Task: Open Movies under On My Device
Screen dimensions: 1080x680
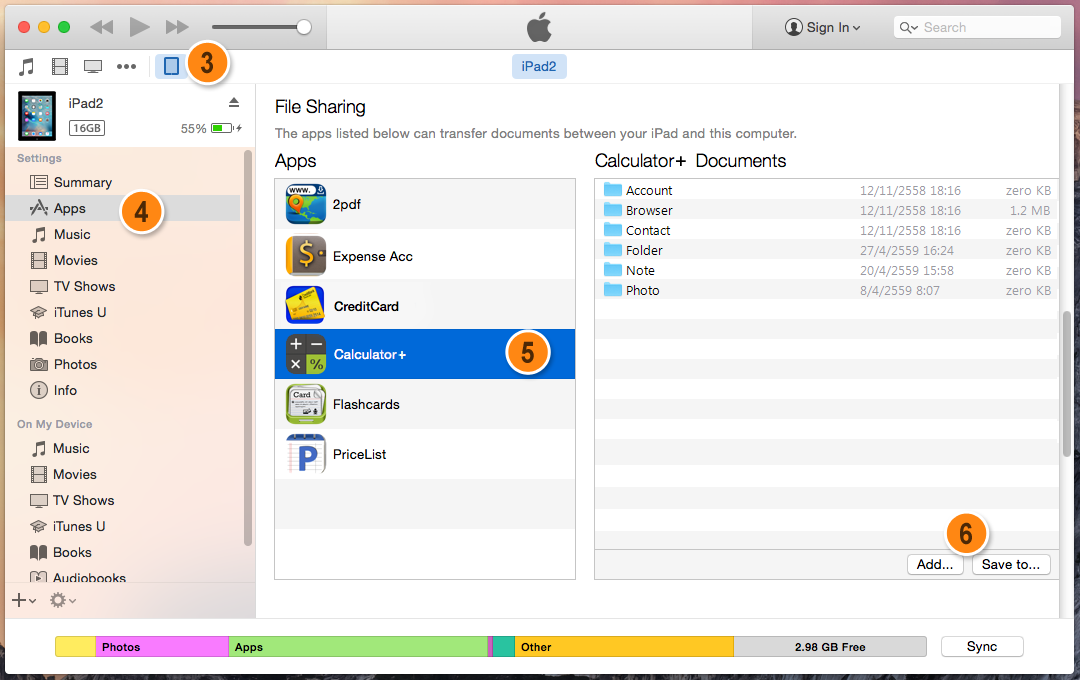Action: pyautogui.click(x=124, y=475)
